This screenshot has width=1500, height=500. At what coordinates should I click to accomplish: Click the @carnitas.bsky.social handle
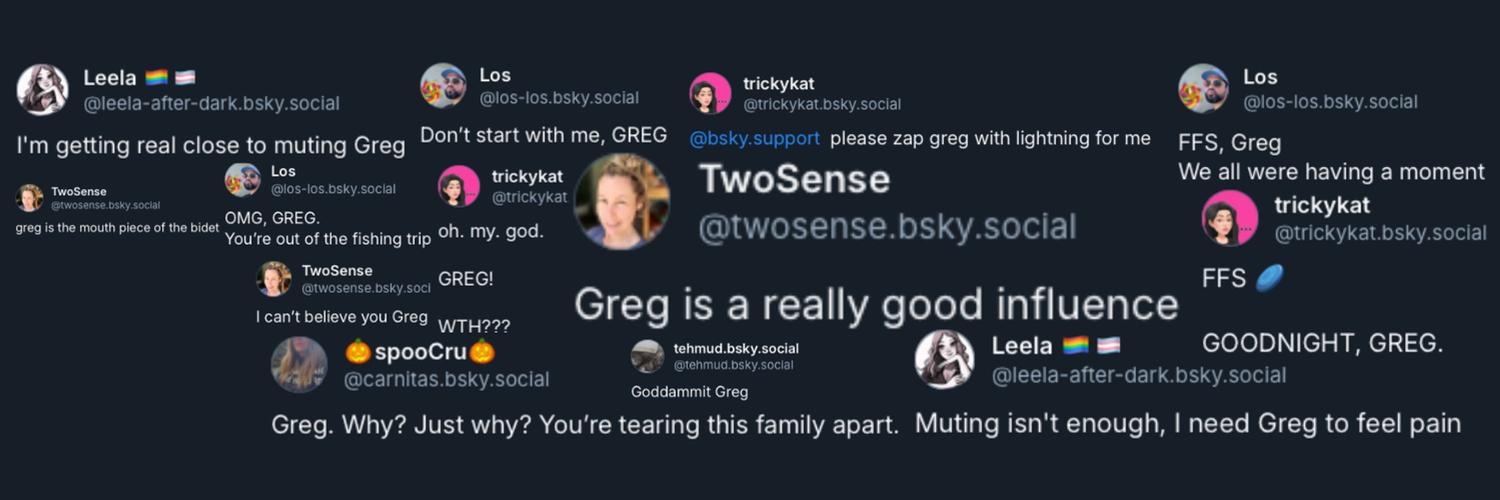click(446, 380)
